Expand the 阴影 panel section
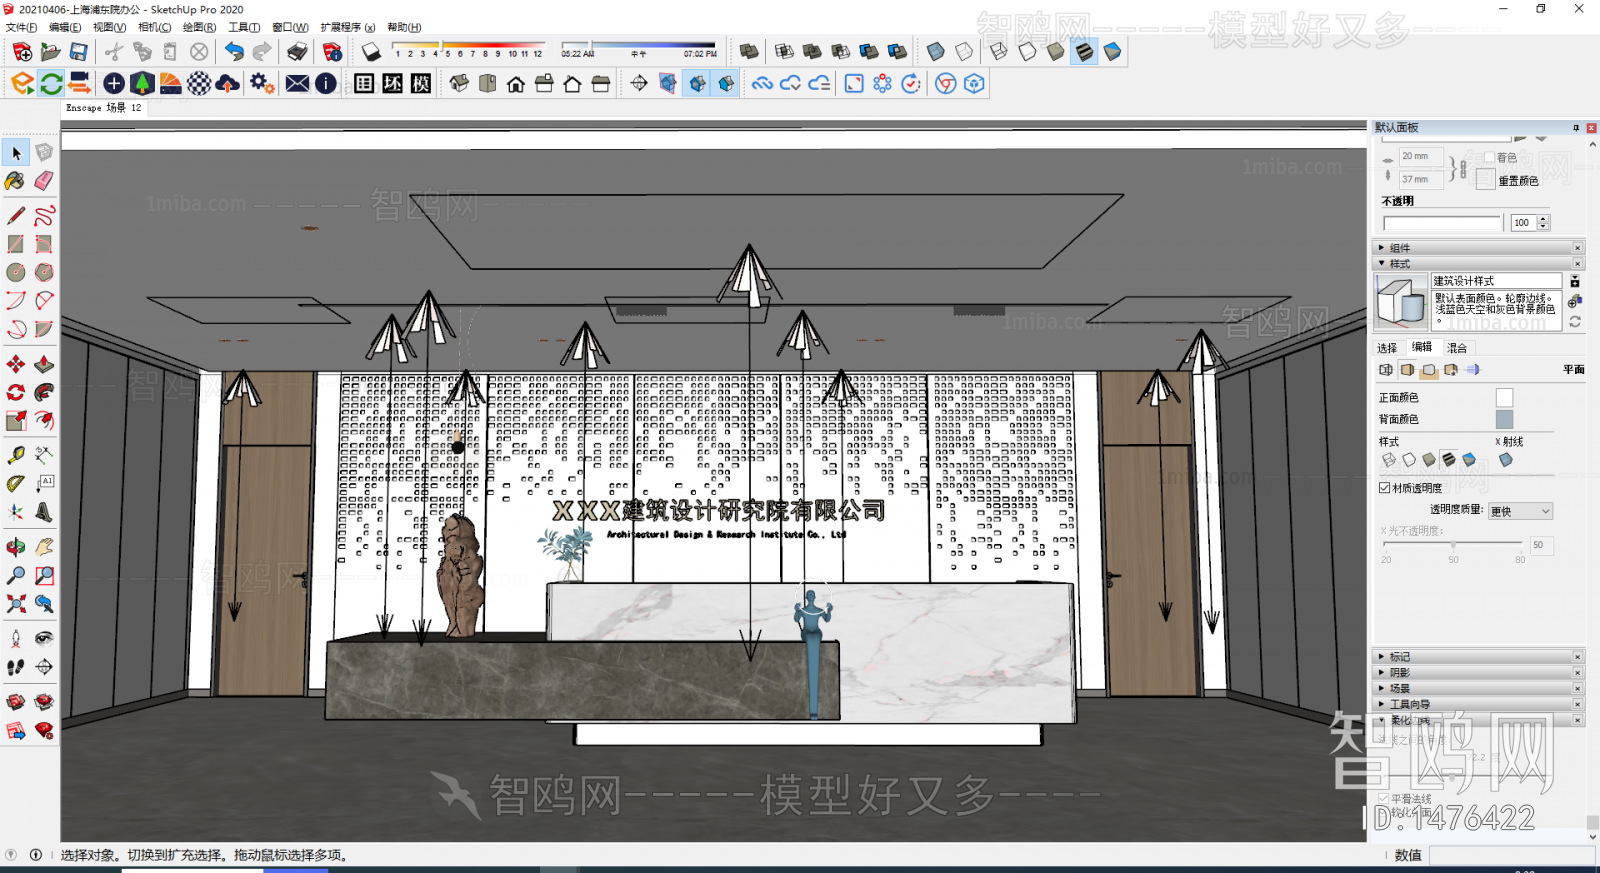1600x873 pixels. click(1477, 672)
